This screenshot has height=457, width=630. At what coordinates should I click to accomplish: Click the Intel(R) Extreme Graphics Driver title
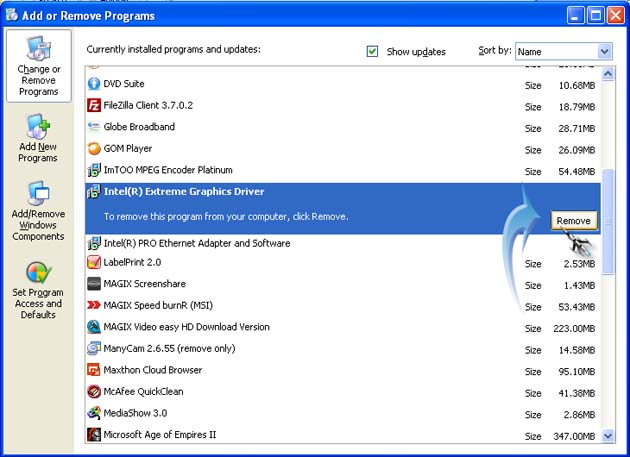point(184,192)
